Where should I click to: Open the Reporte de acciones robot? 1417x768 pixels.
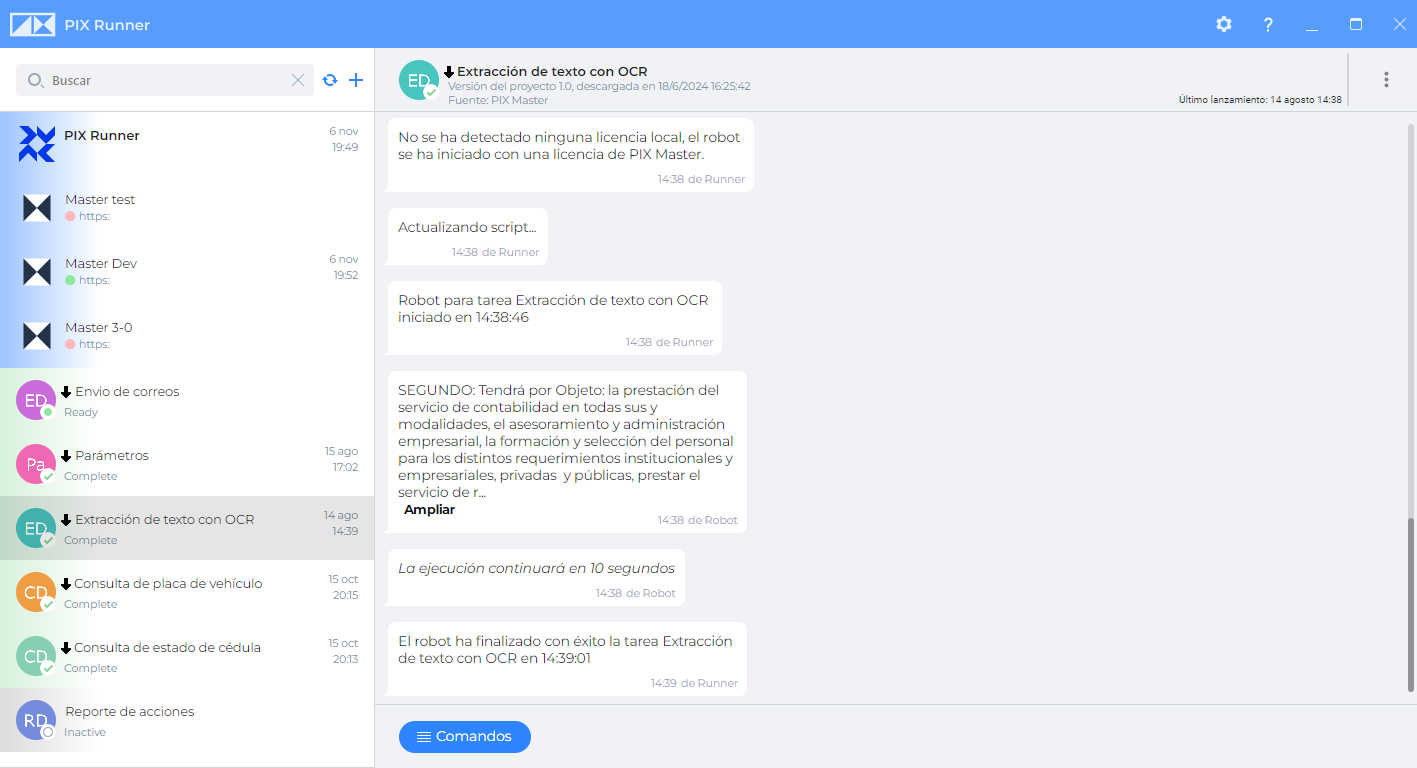tap(187, 720)
